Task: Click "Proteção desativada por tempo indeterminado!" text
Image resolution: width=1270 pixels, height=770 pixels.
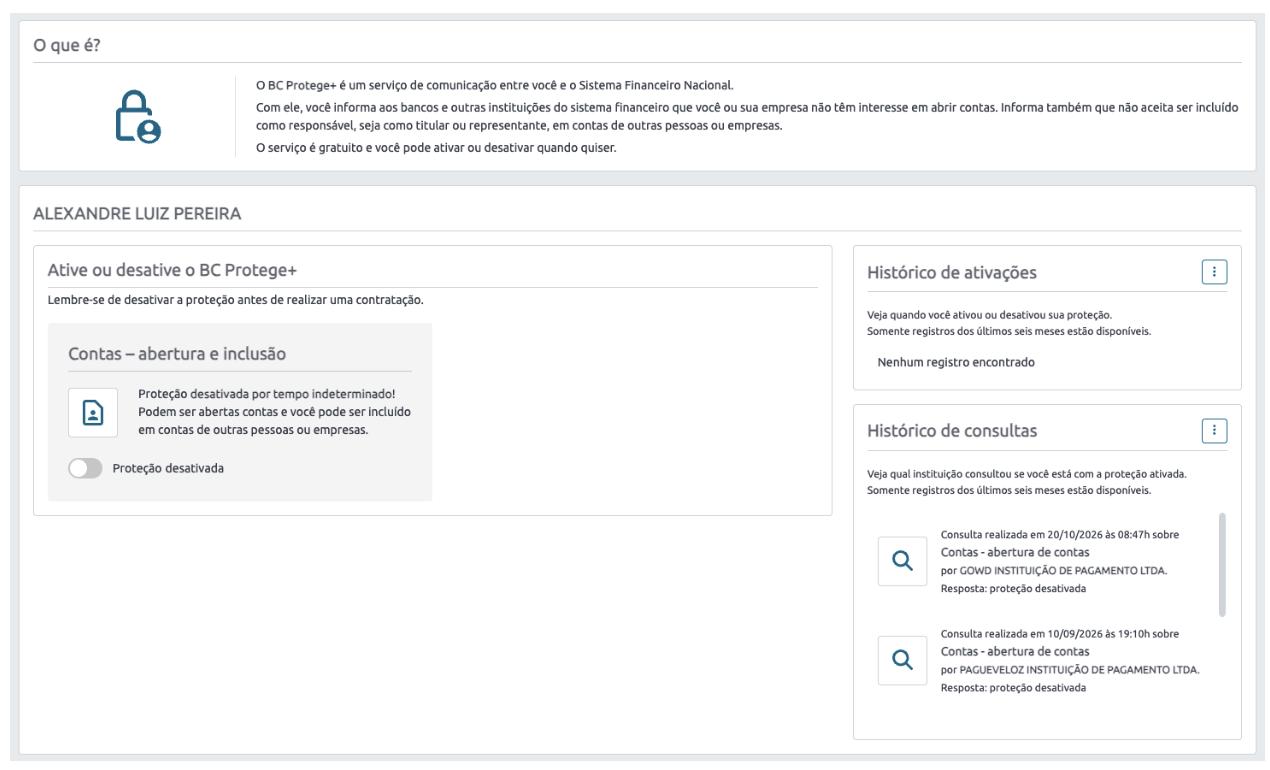Action: click(267, 394)
